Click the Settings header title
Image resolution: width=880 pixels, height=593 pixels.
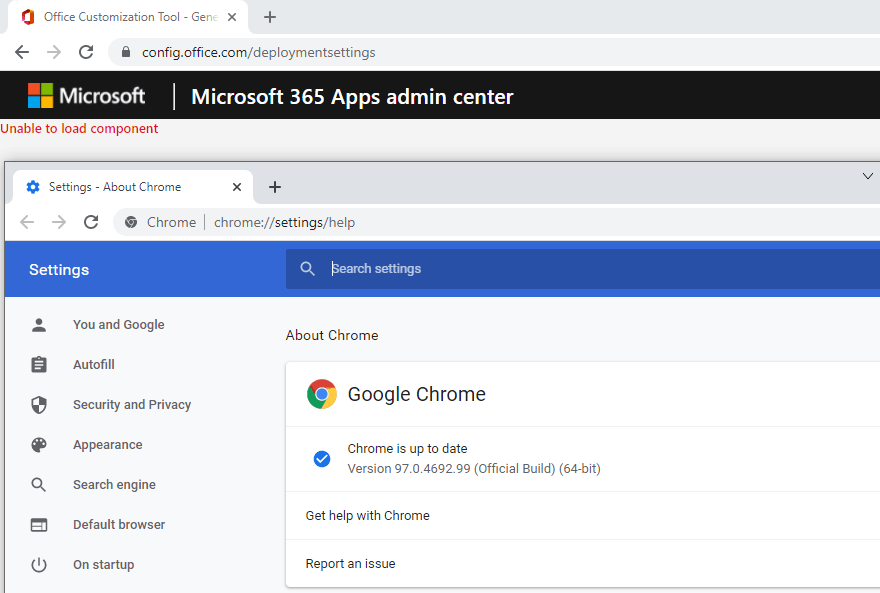(x=59, y=270)
